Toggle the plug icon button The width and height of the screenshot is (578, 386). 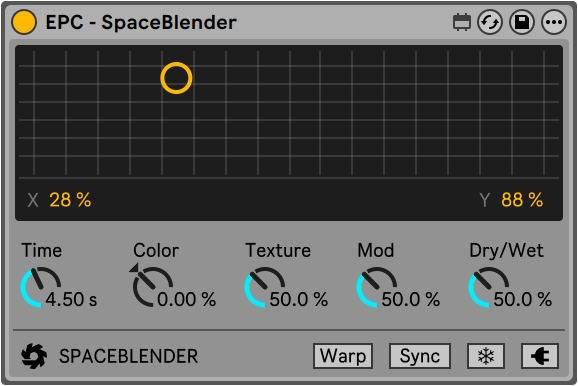click(540, 356)
